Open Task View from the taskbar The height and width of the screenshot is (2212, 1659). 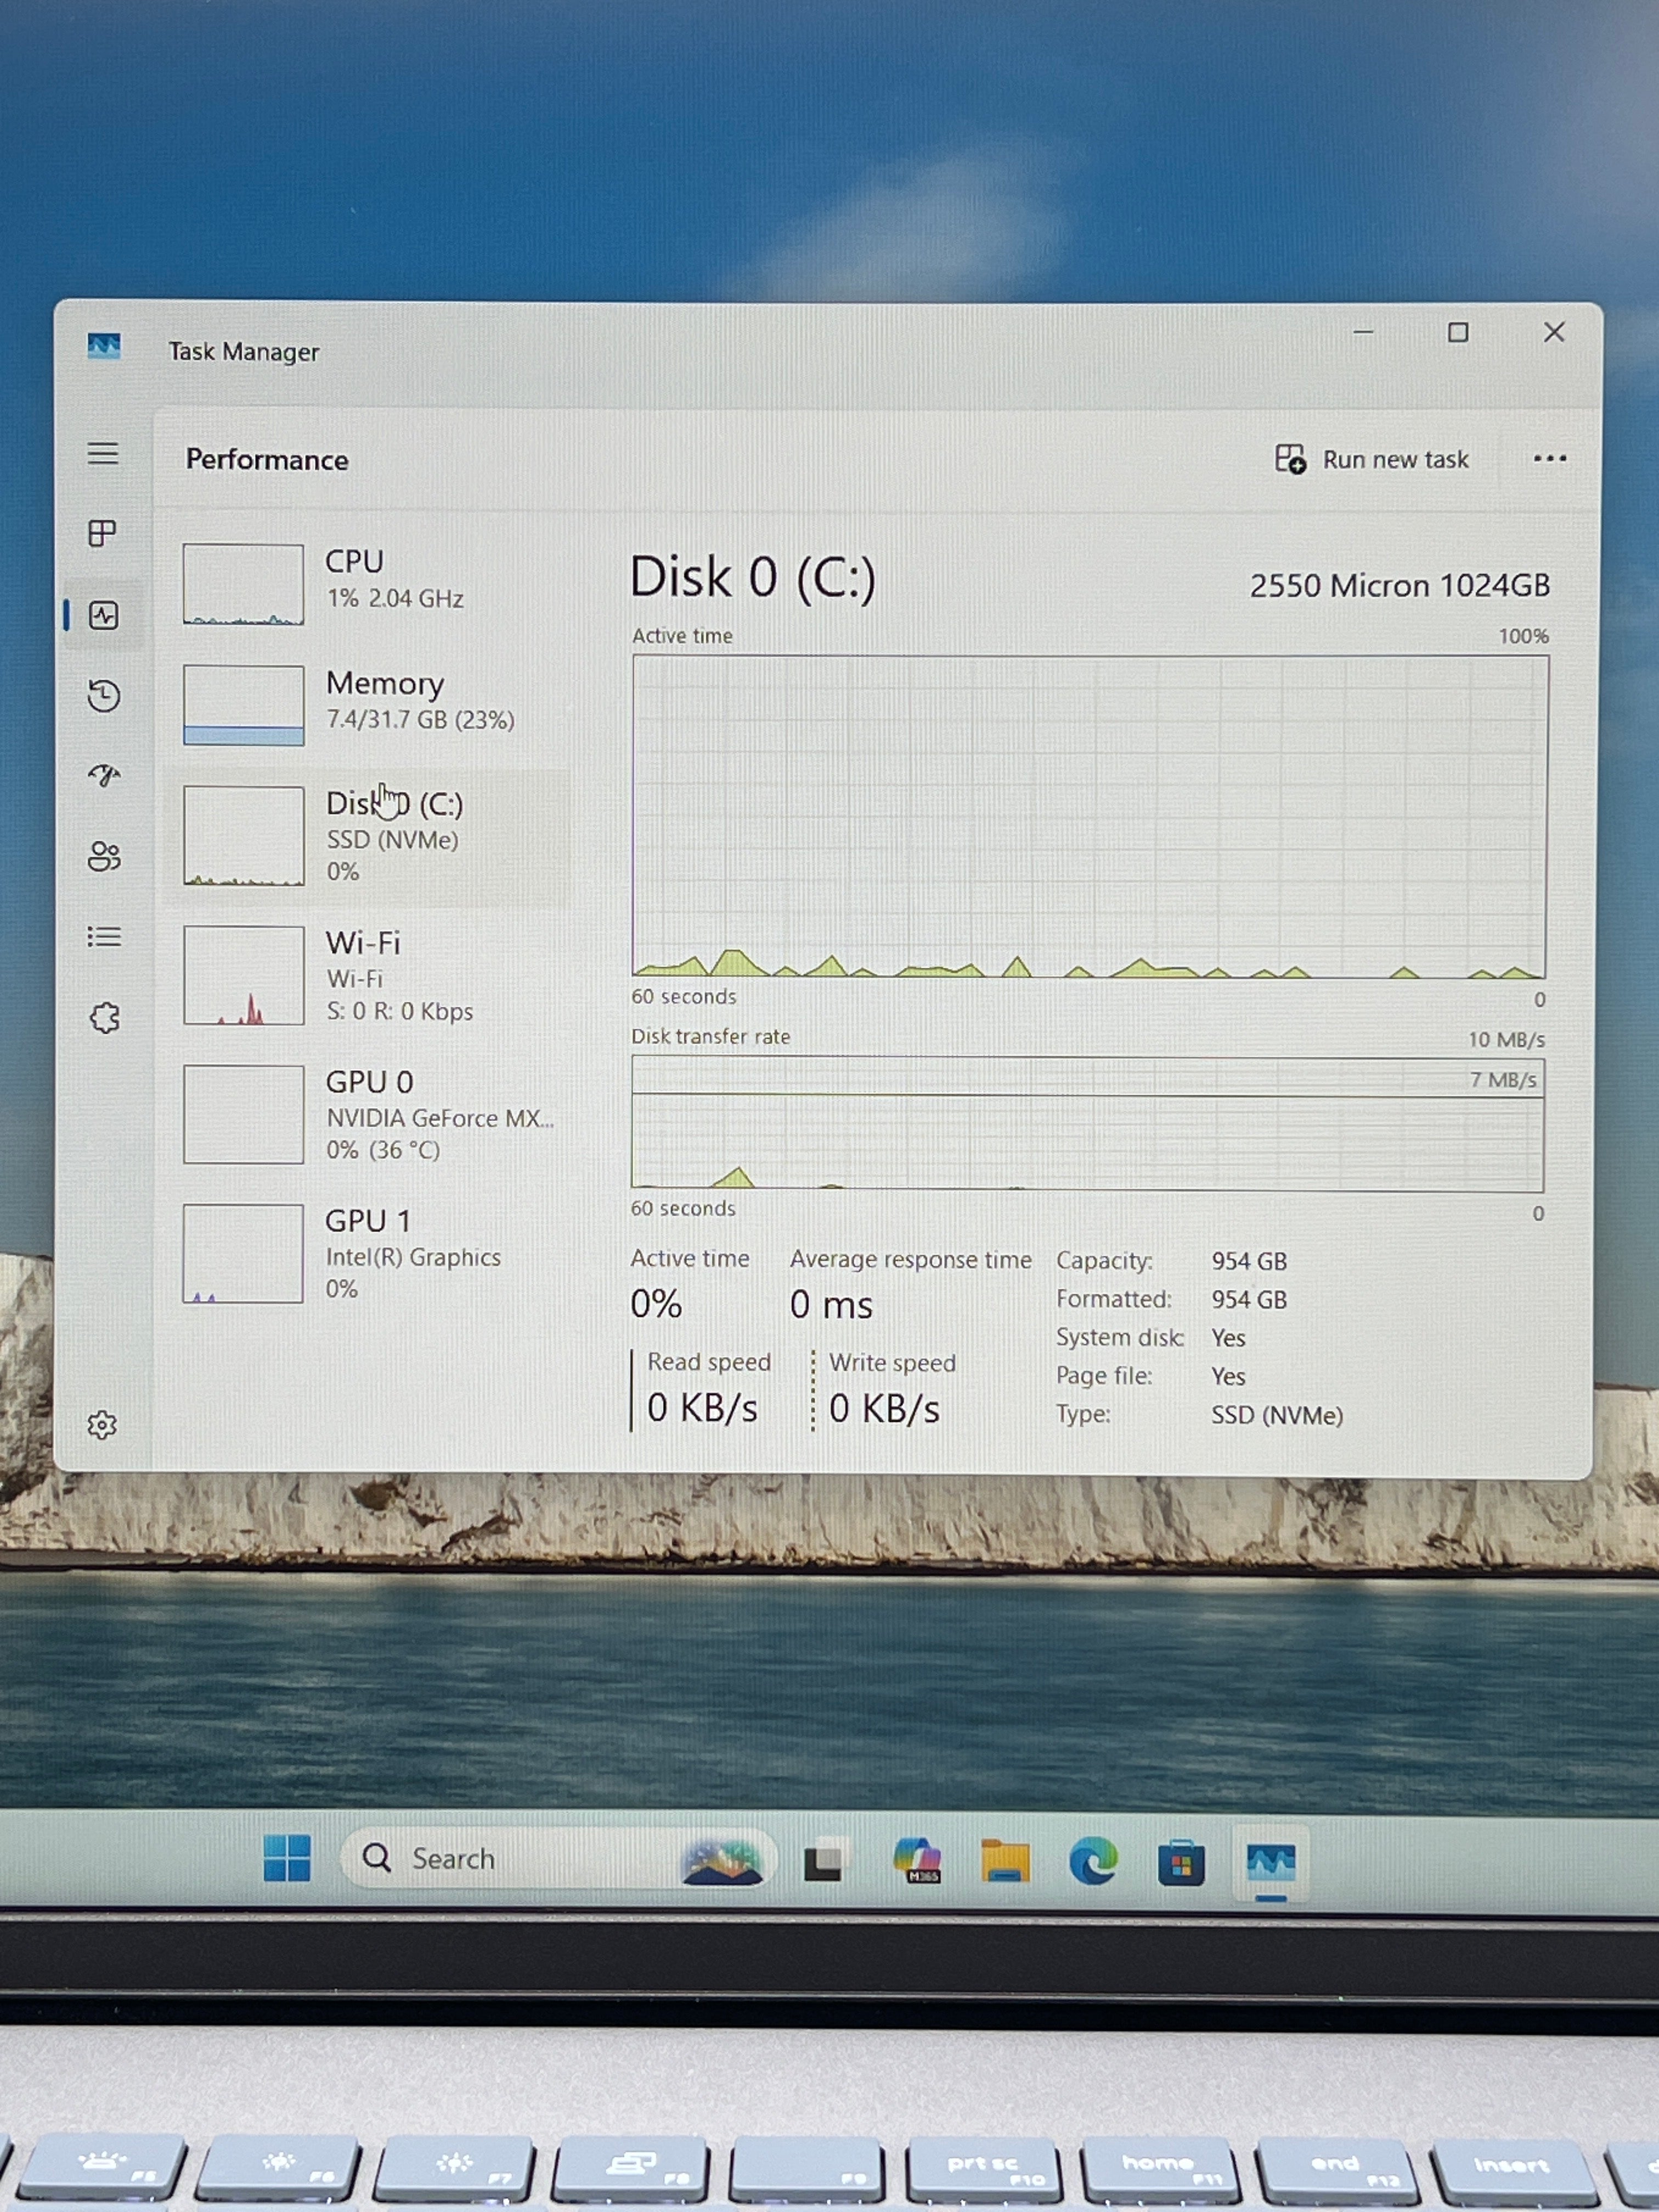click(825, 1860)
